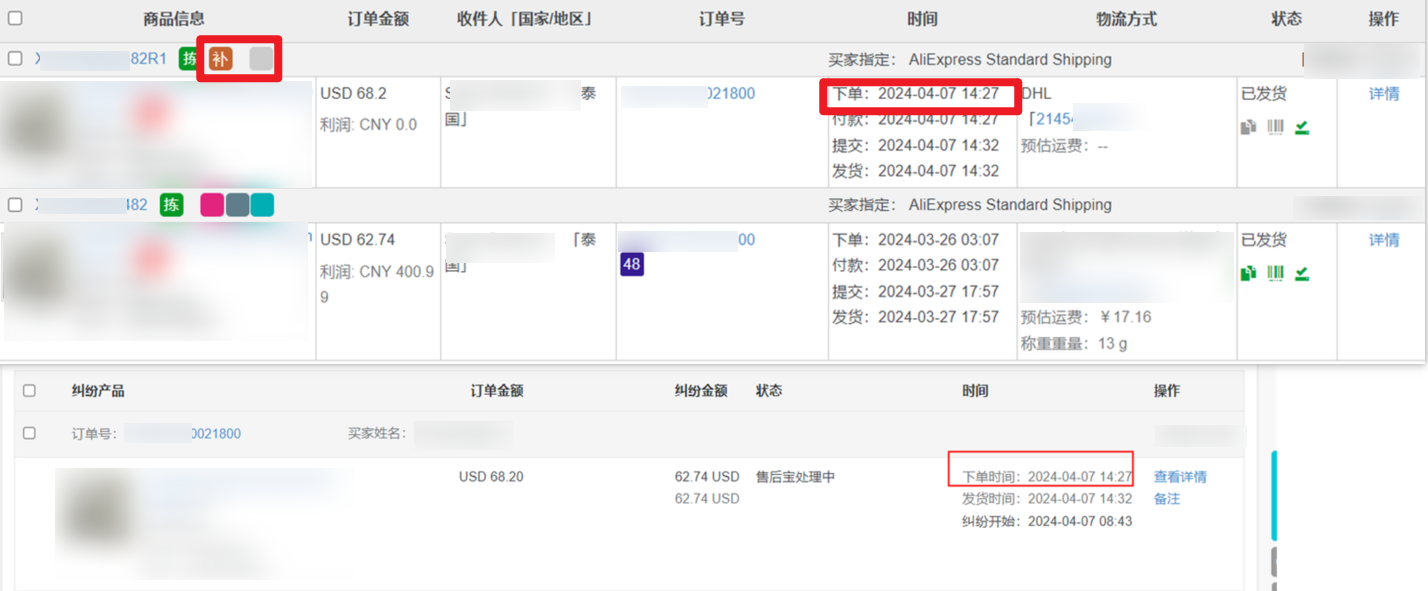Check the checkbox for order ending 82R1
This screenshot has width=1428, height=591.
point(15,59)
